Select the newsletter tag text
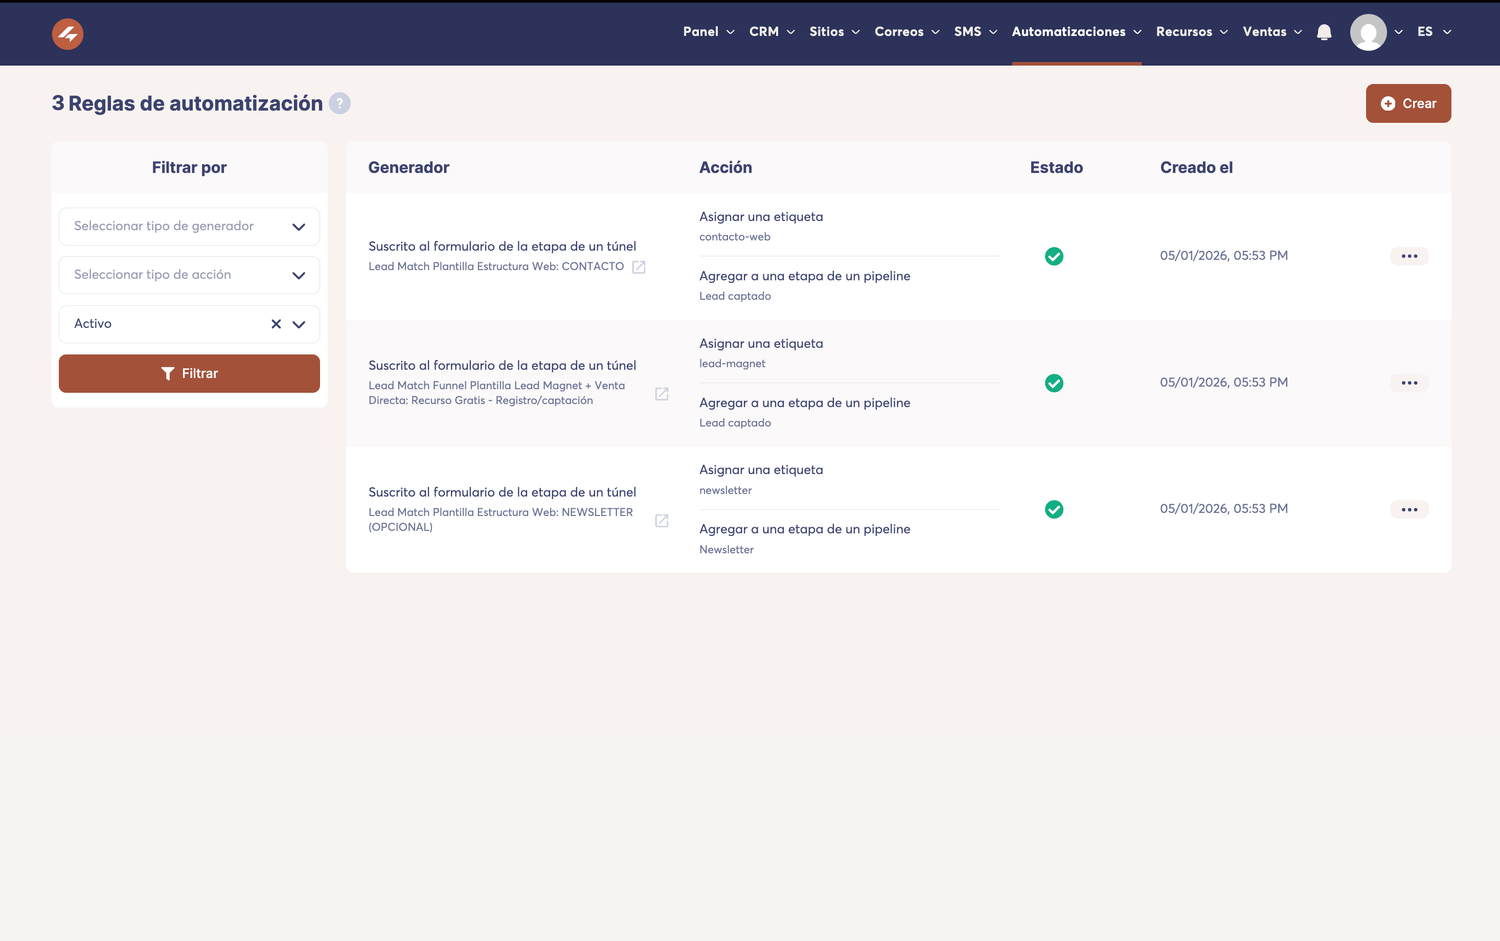The image size is (1500, 941). coord(725,491)
